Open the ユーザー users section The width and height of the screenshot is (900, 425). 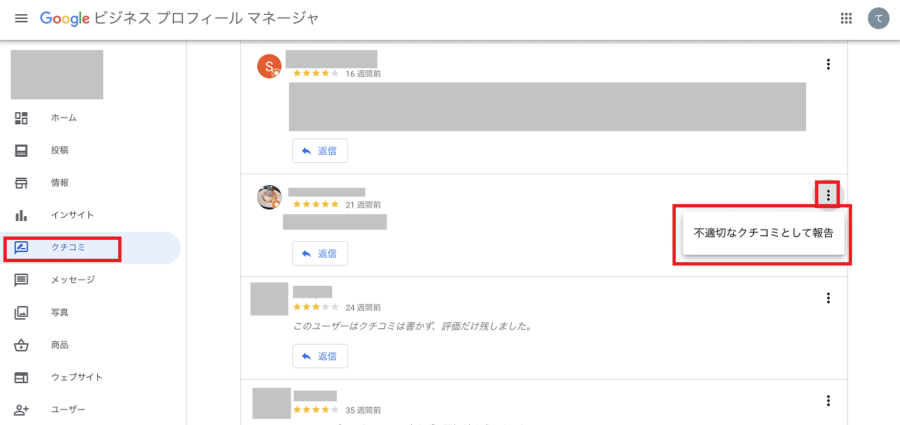click(x=67, y=410)
